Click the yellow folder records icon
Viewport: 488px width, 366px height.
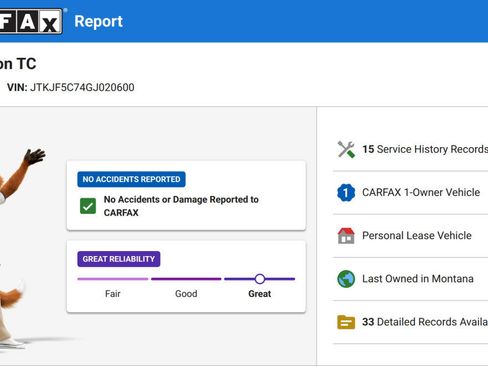(x=346, y=322)
